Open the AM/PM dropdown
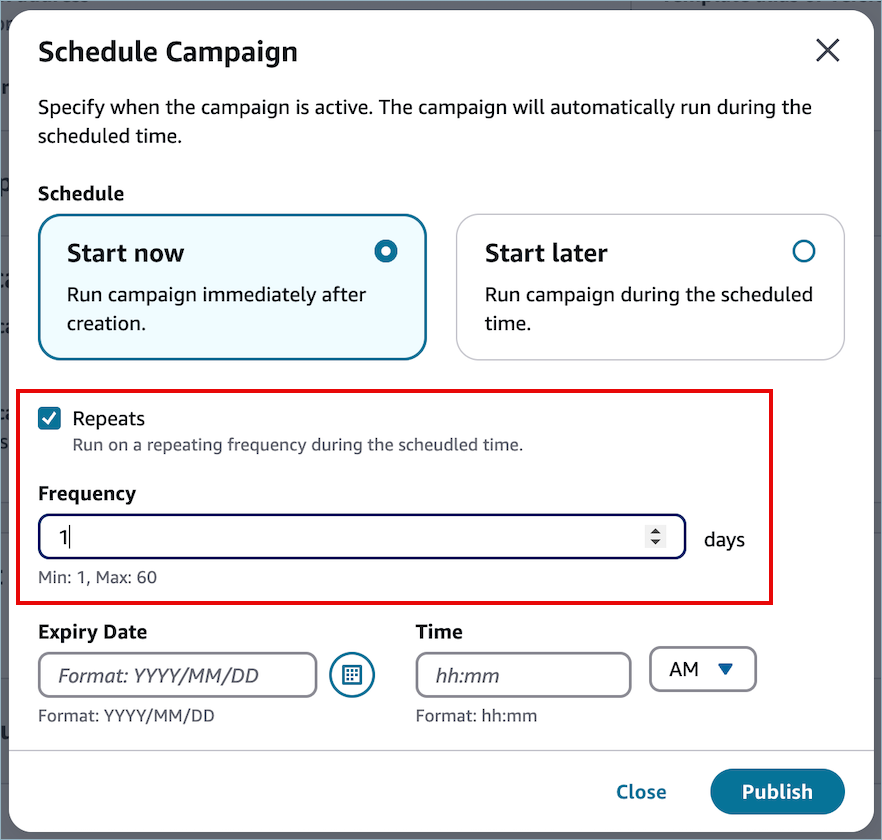Screen dimensions: 882x840 coord(703,669)
